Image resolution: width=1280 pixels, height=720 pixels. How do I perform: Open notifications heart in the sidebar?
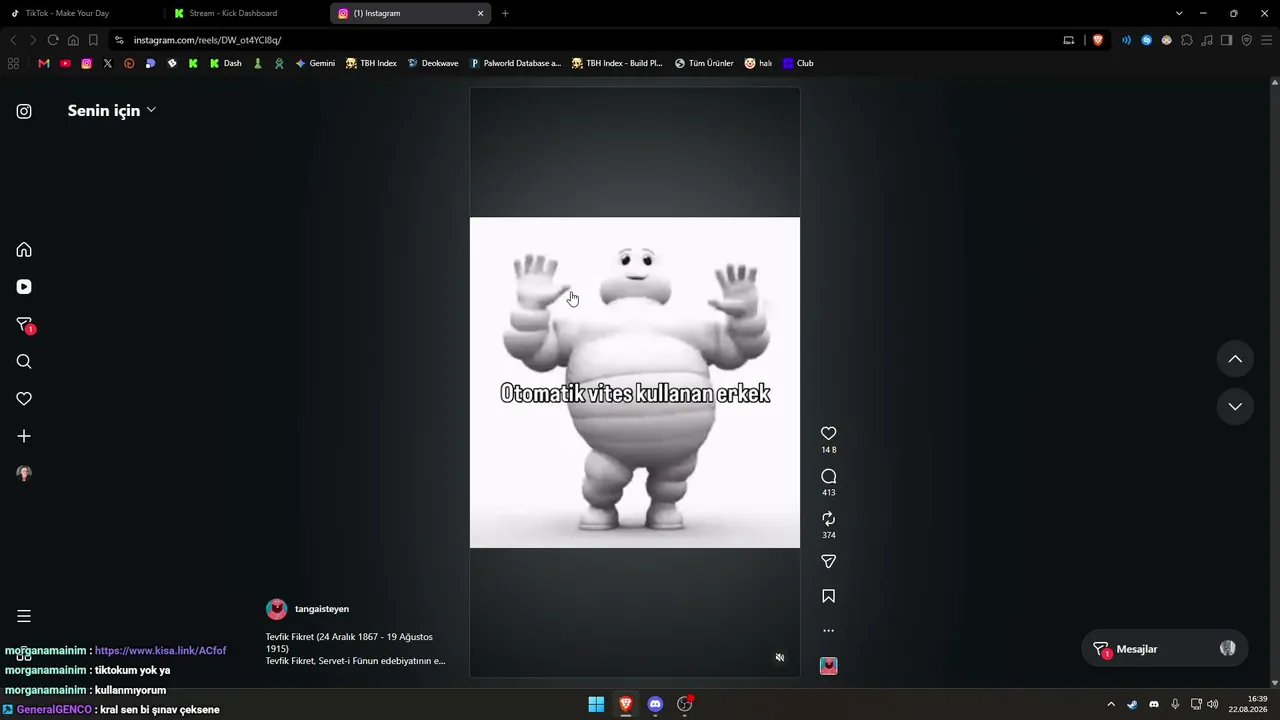(x=24, y=398)
